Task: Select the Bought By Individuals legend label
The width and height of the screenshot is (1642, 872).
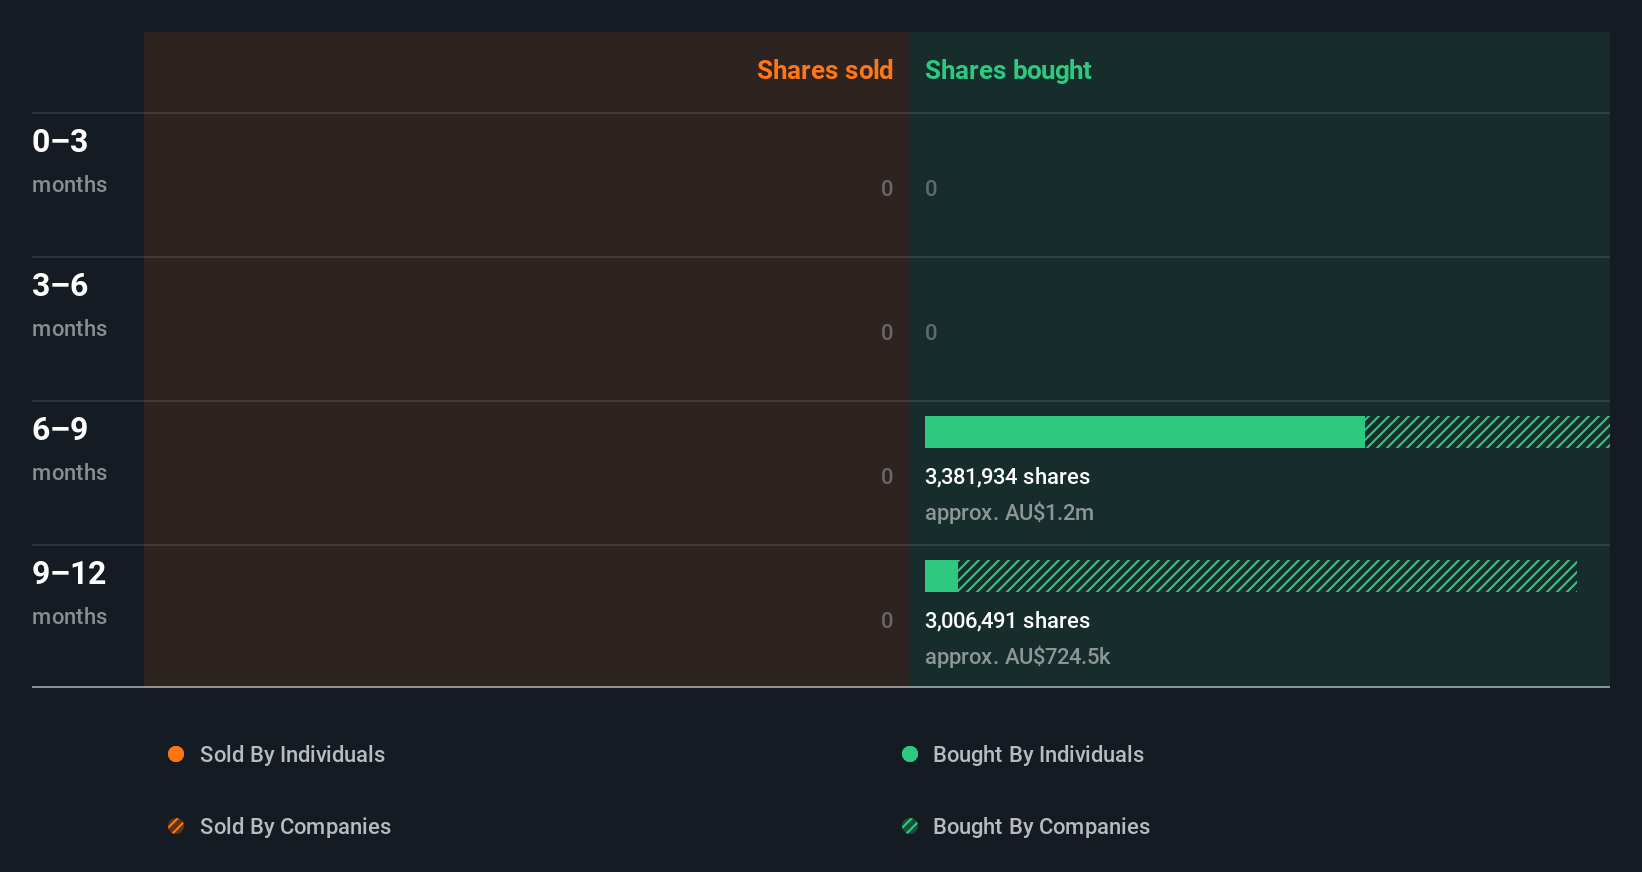Action: [1038, 754]
